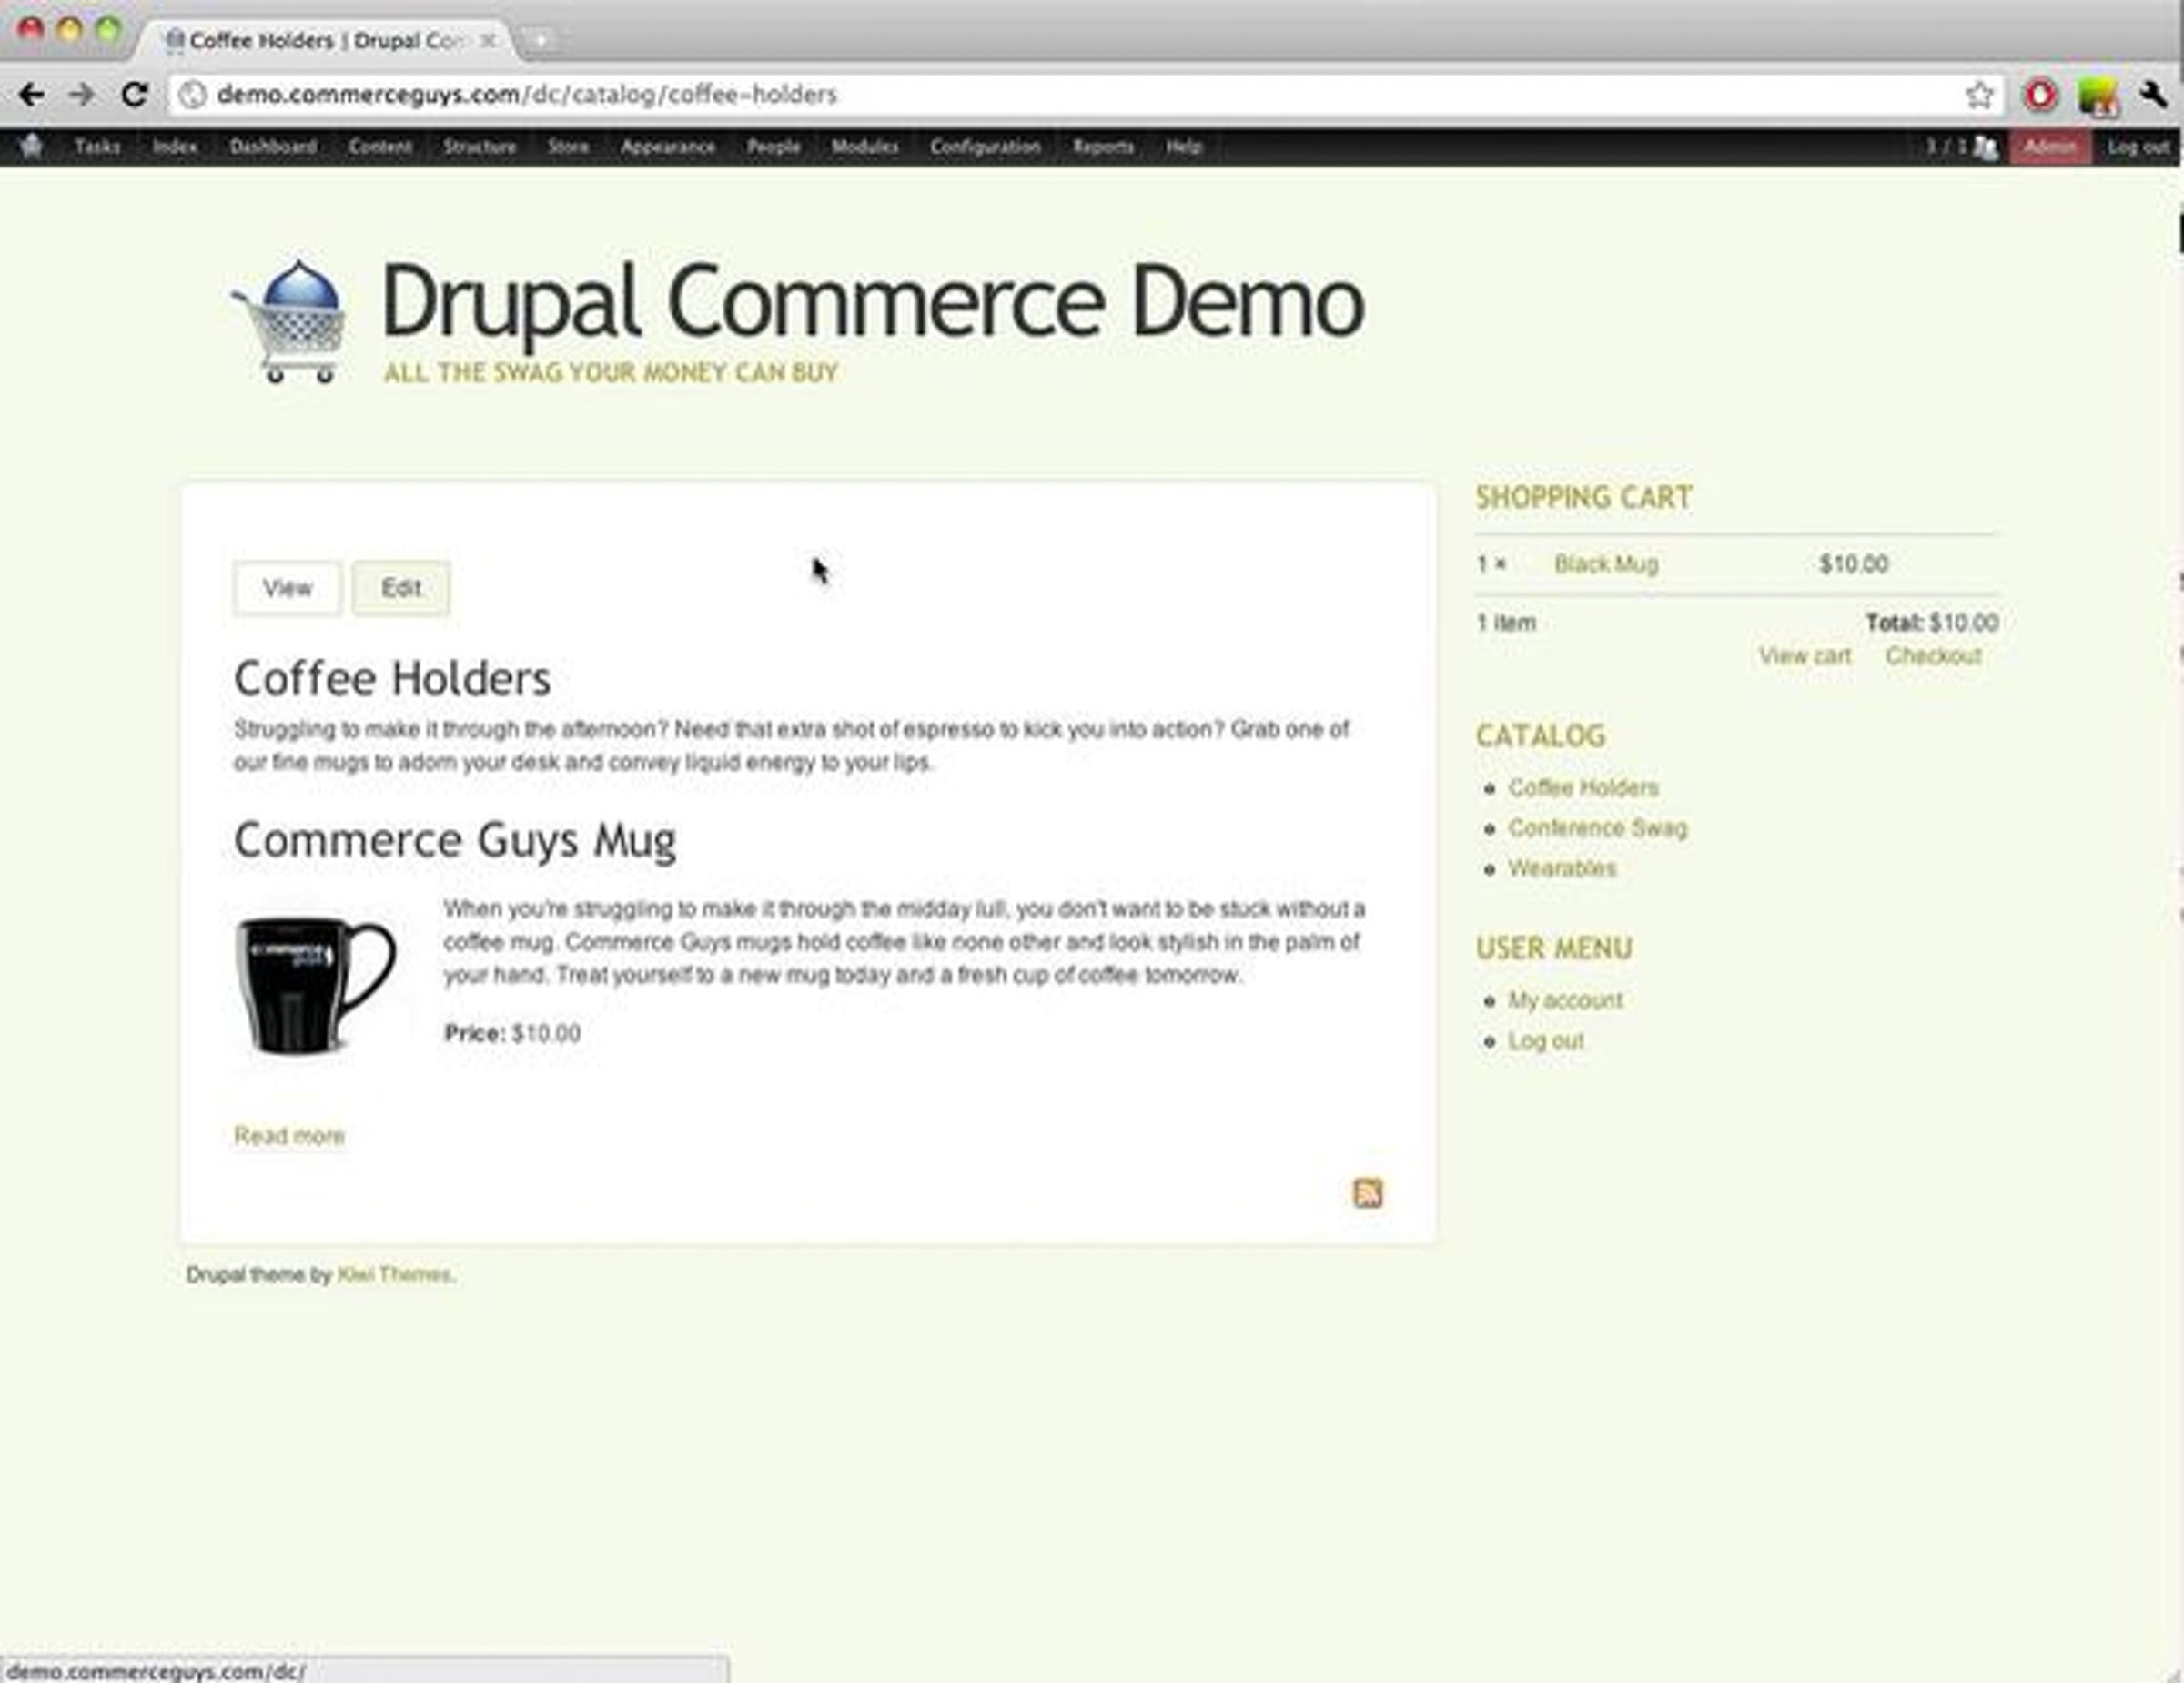This screenshot has width=2184, height=1683.
Task: Go to My account
Action: (1565, 1000)
